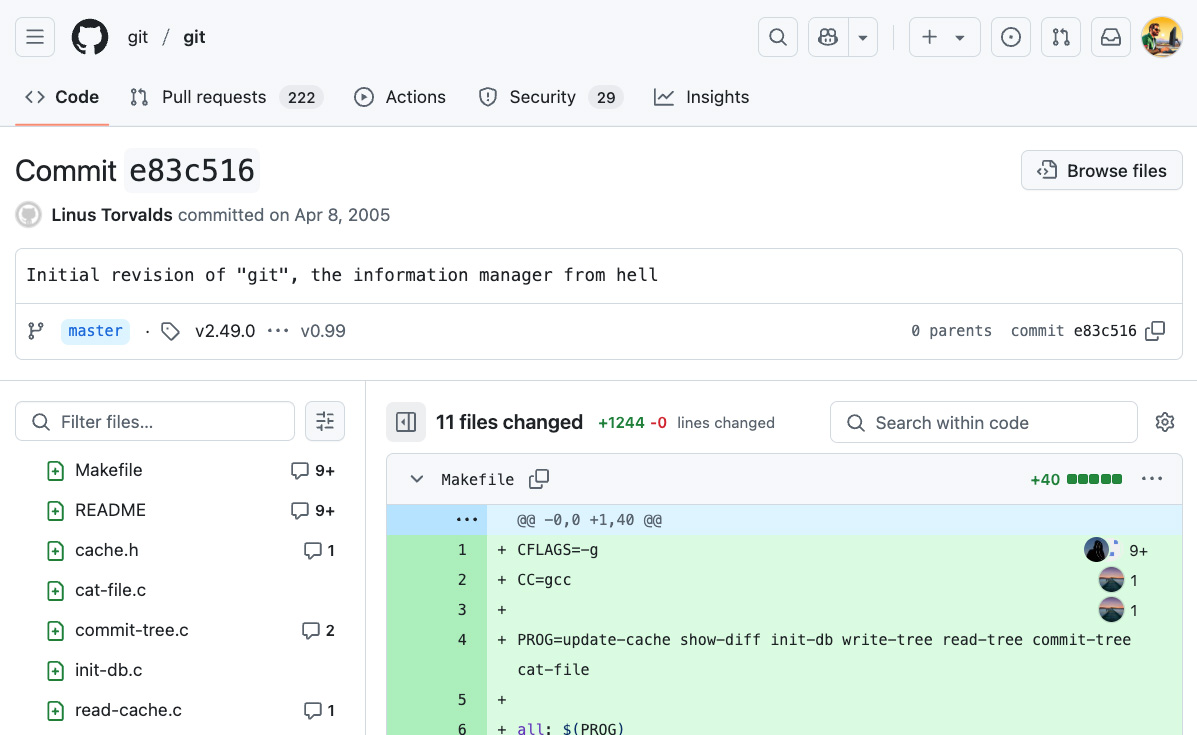Focus the Filter files input
This screenshot has width=1197, height=735.
tap(155, 421)
